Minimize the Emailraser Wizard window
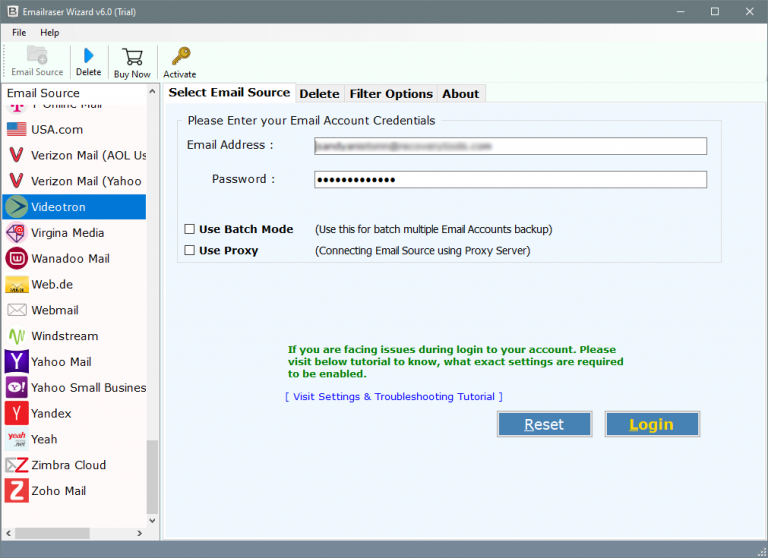This screenshot has height=558, width=768. tap(680, 11)
